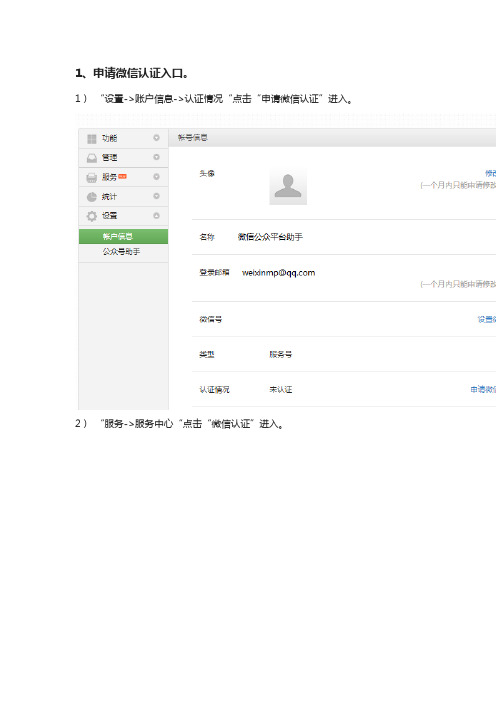Collapse the 设置 section arrow

[156, 216]
